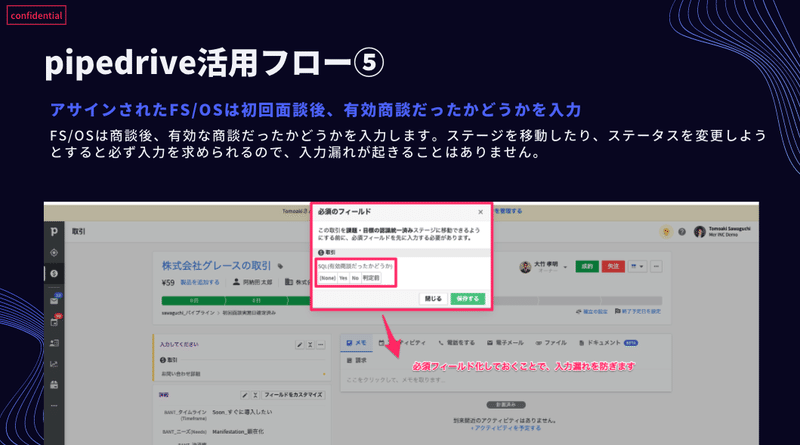Viewport: 800px width, 445px height.
Task: Switch to the ドキュメント tab
Action: (608, 343)
